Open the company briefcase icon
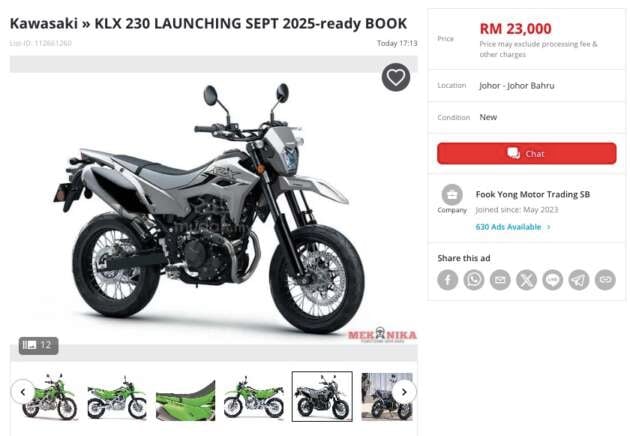Screen dimensions: 630x436 click(x=452, y=195)
